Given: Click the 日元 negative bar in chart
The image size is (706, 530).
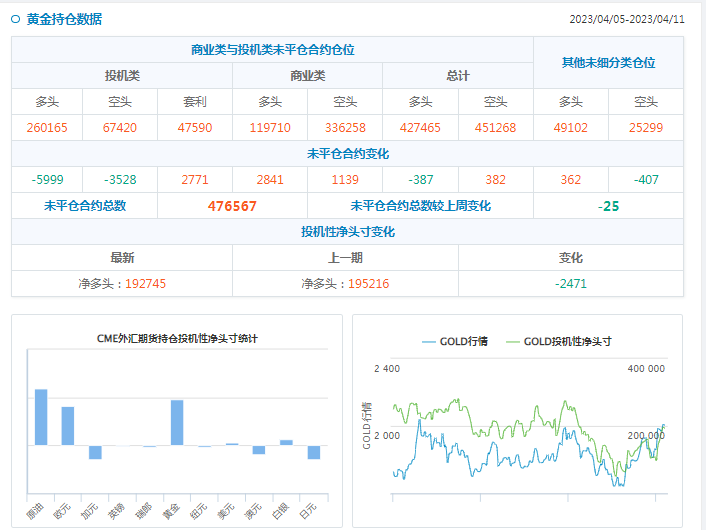Looking at the screenshot, I should click(313, 452).
